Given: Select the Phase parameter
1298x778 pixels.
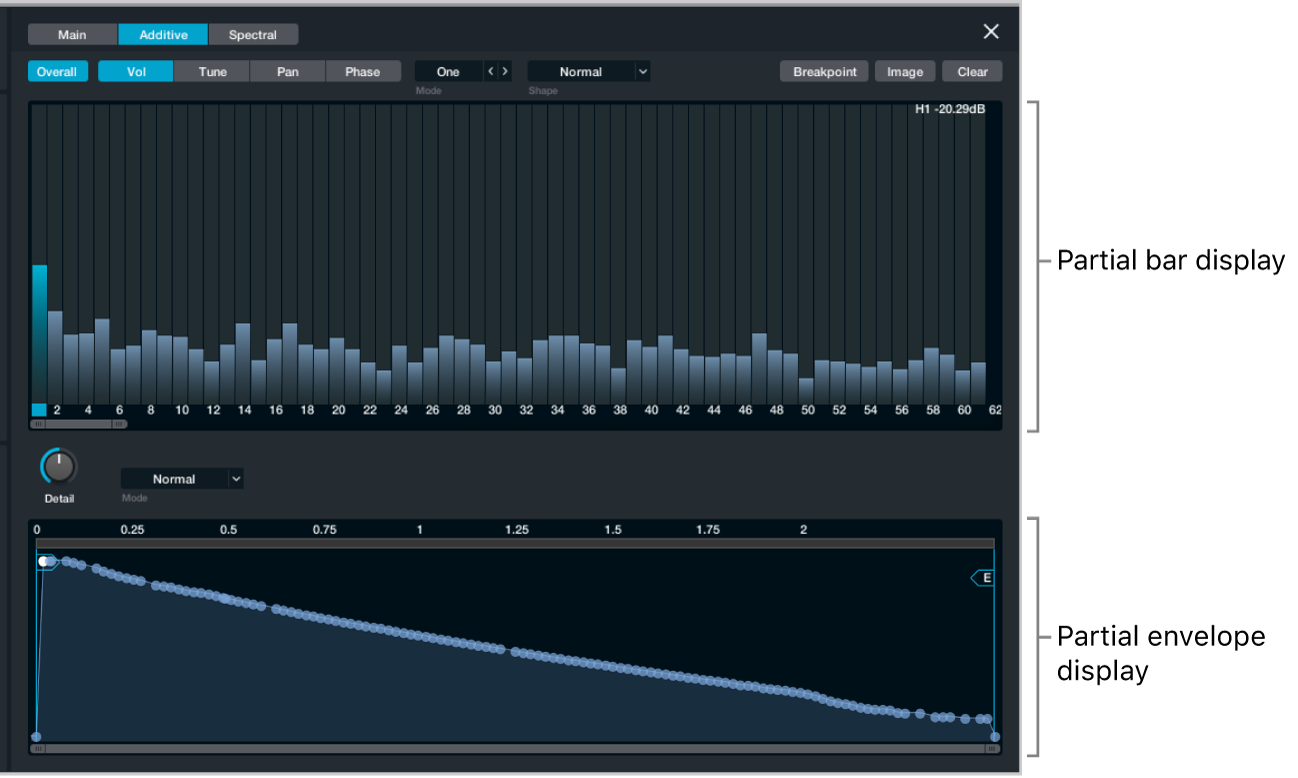Looking at the screenshot, I should [363, 71].
